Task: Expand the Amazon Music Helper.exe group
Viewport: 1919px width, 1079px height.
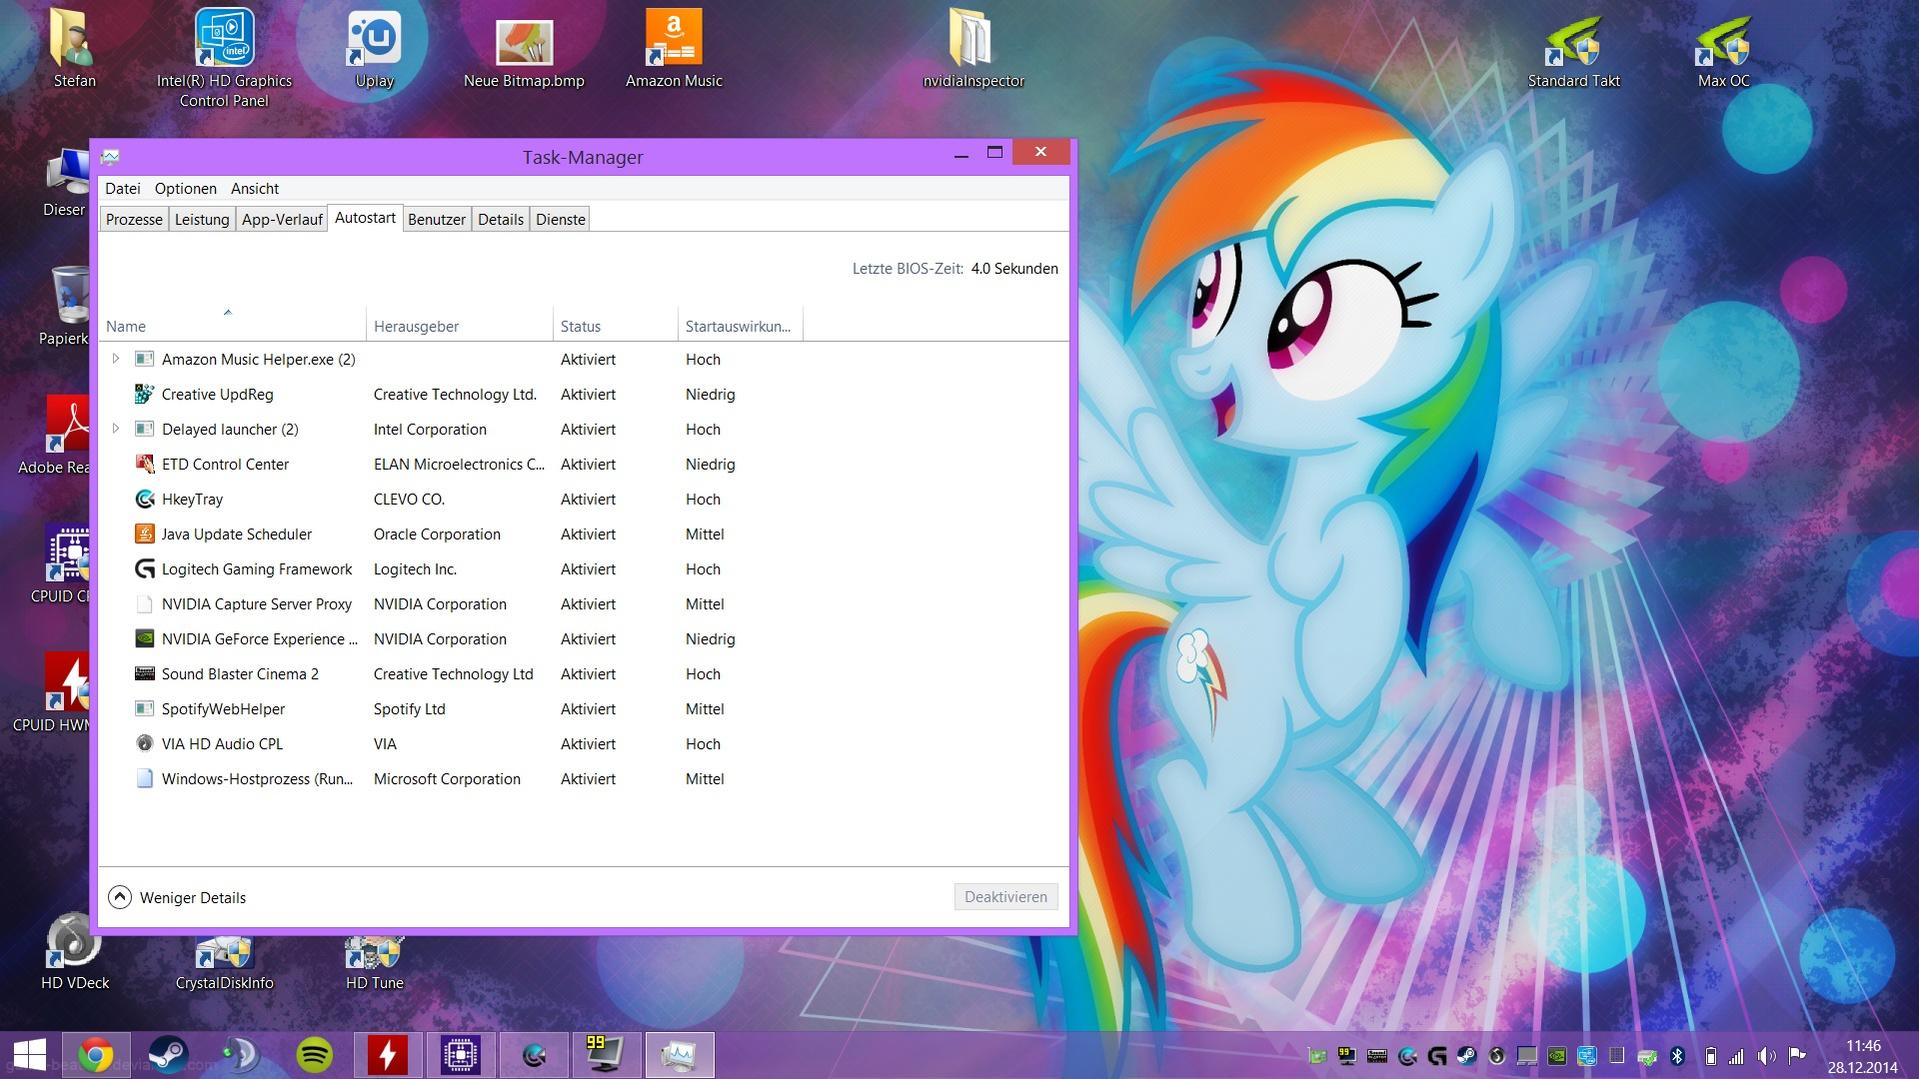Action: tap(116, 359)
